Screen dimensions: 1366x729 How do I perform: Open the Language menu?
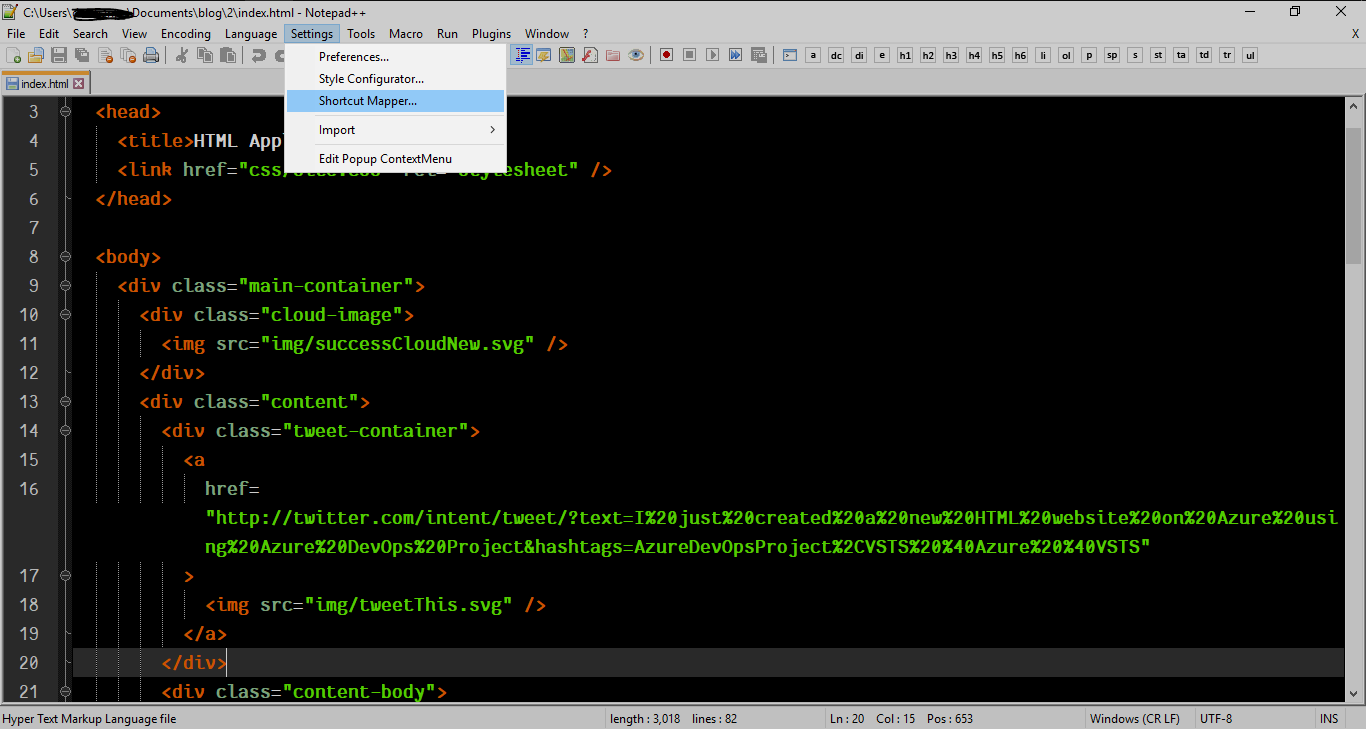[251, 33]
